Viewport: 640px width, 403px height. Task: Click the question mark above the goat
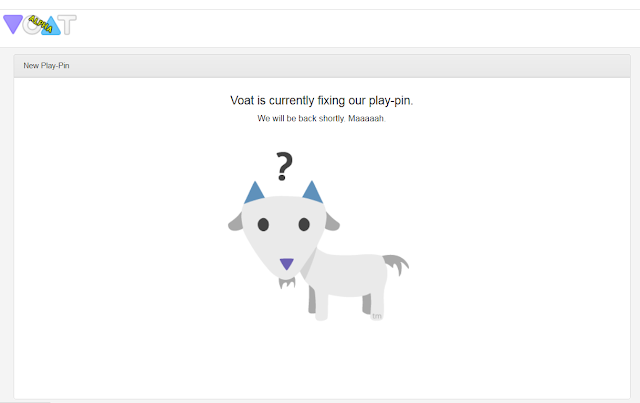[x=284, y=166]
